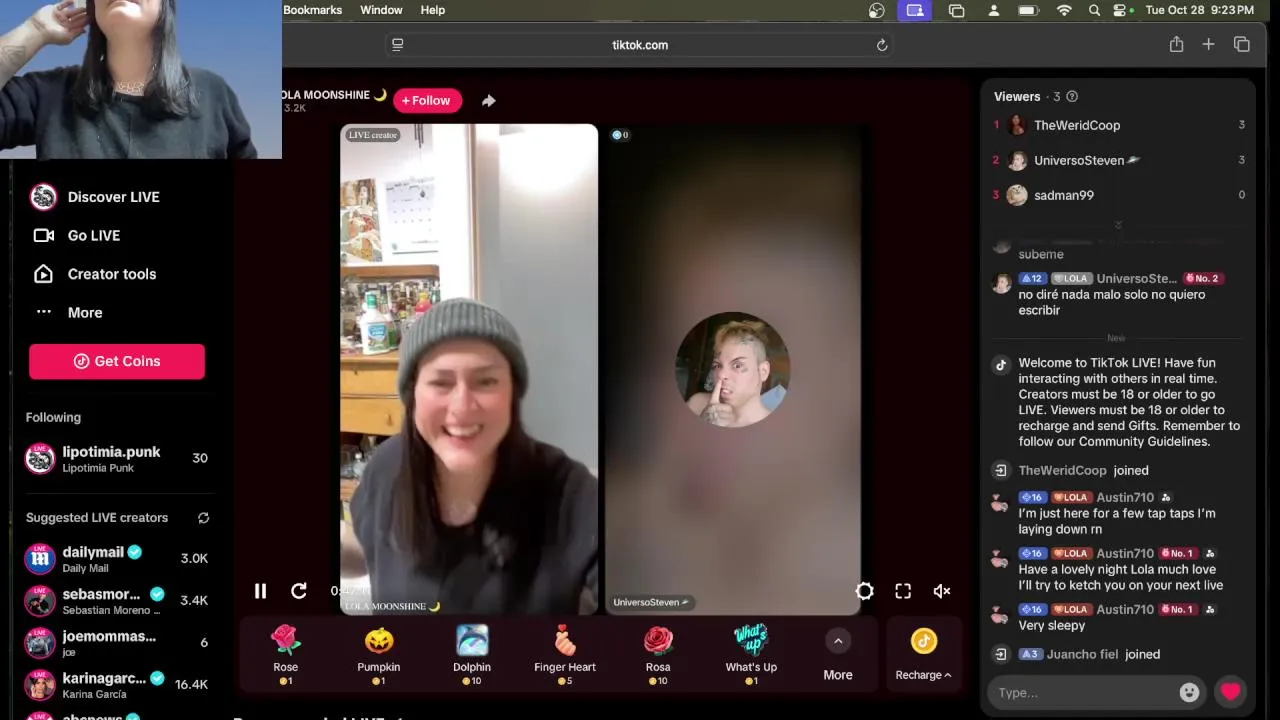Viewport: 1280px width, 720px height.
Task: Click the menu bar date and time
Action: click(x=1199, y=10)
